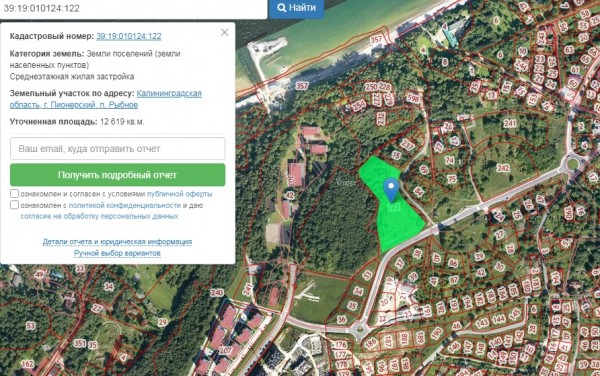Select parcel 351 on the map
The image size is (600, 376).
(x=80, y=343)
